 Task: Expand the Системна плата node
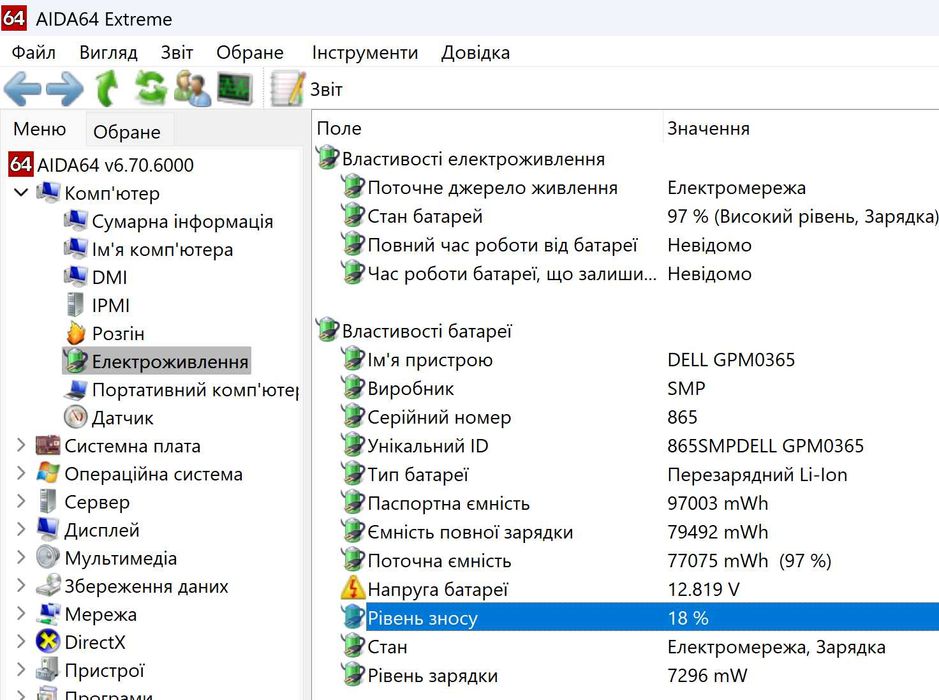tap(21, 445)
